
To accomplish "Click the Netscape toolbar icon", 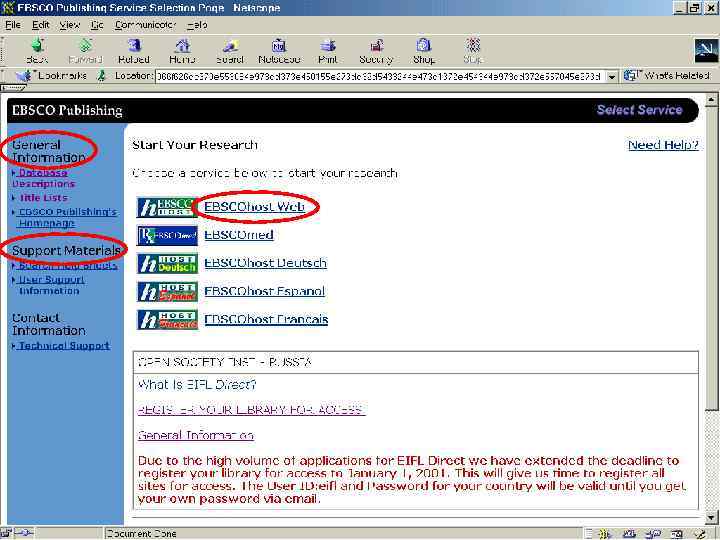I will tap(279, 46).
